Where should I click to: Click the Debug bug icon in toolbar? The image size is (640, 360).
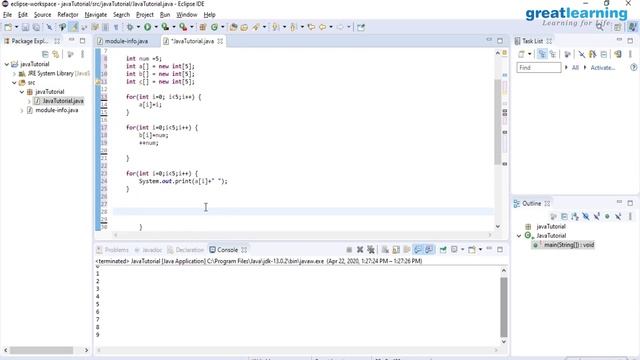(x=130, y=27)
